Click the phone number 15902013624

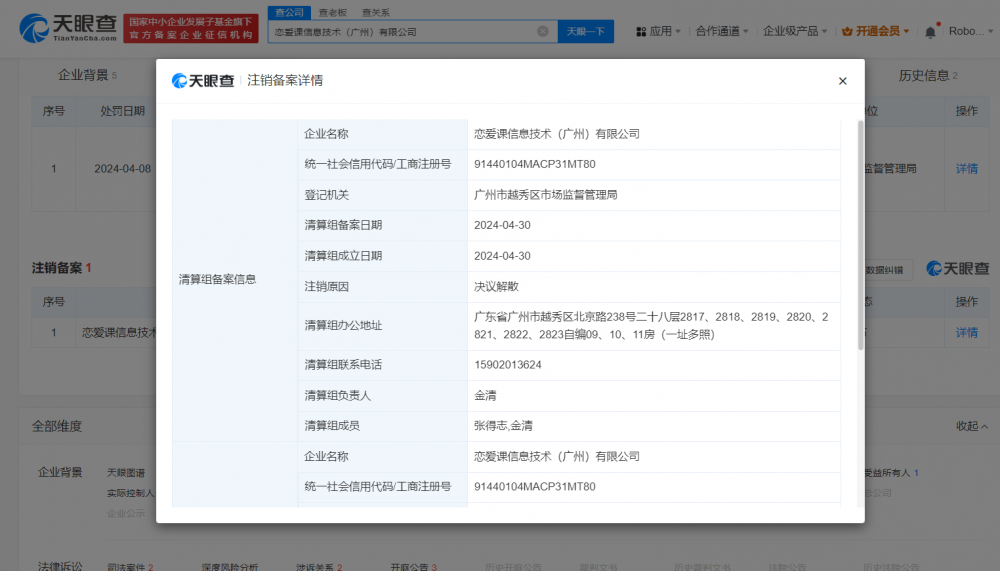pyautogui.click(x=508, y=365)
